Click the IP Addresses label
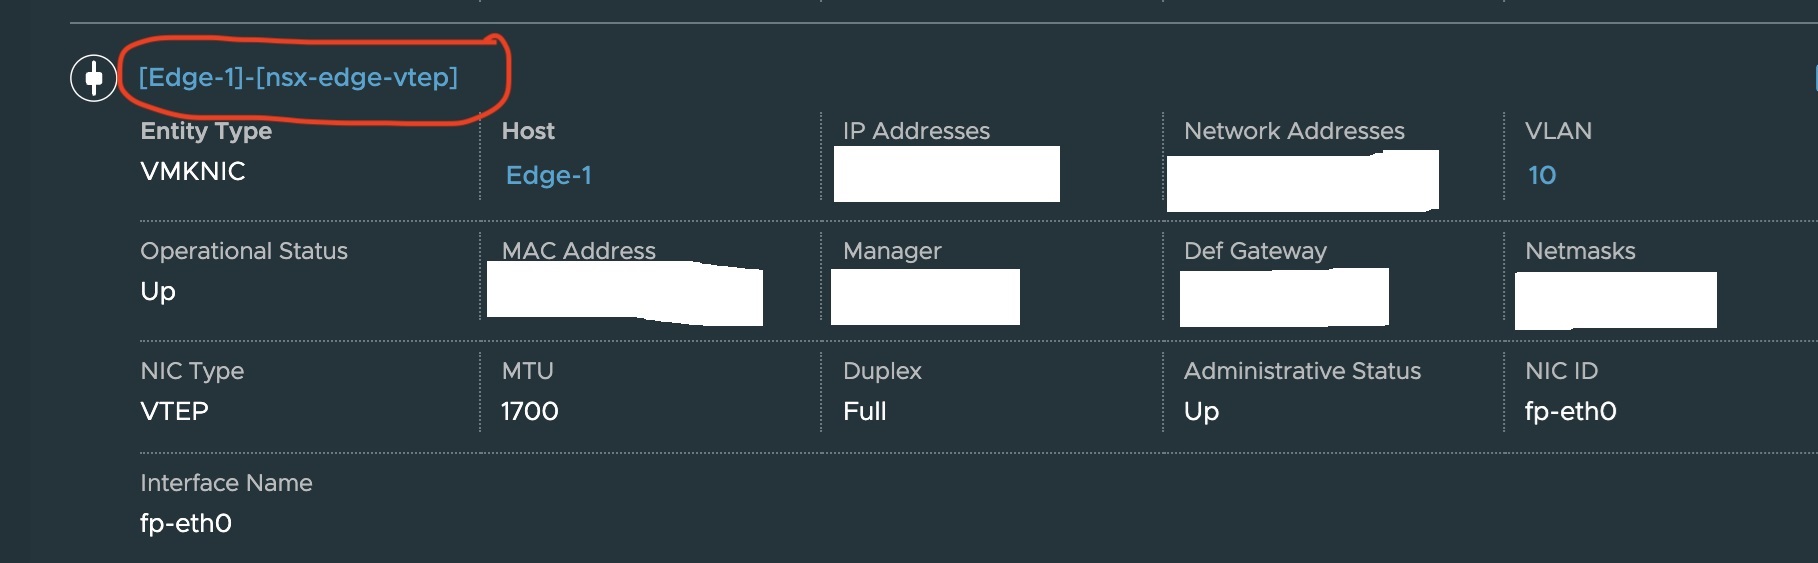 (x=916, y=131)
